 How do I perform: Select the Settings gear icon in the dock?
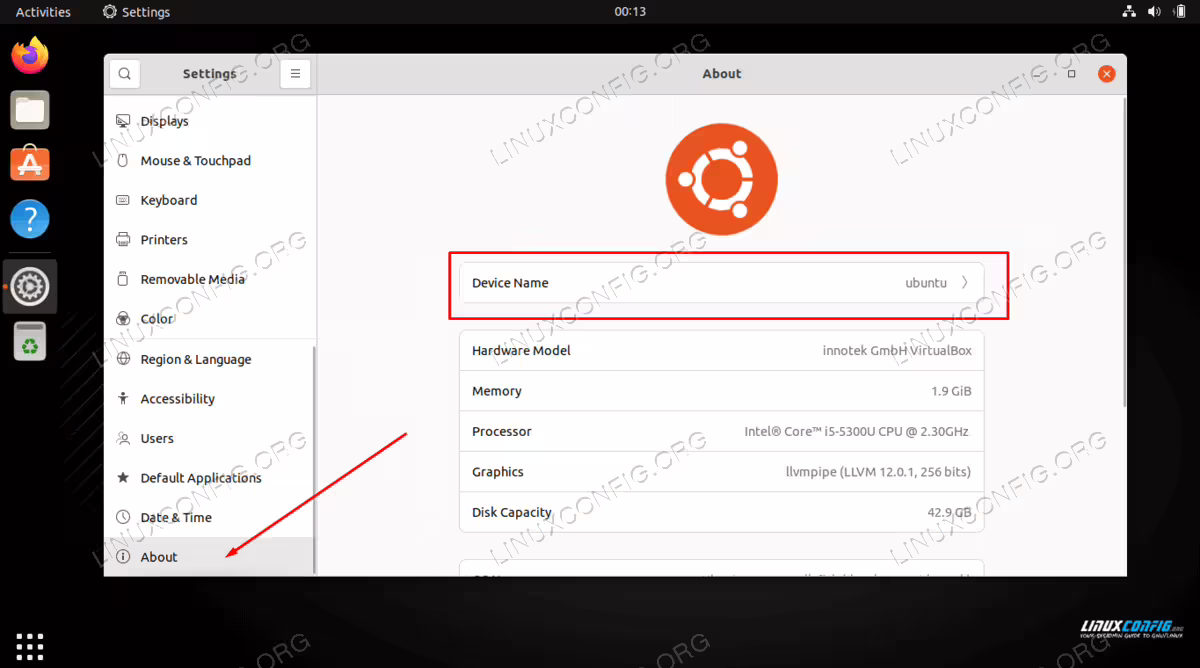pyautogui.click(x=30, y=287)
